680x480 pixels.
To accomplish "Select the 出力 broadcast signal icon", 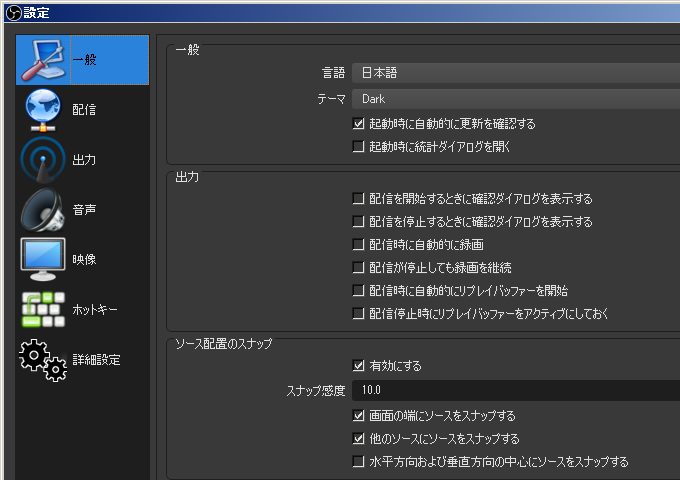I will pos(43,160).
